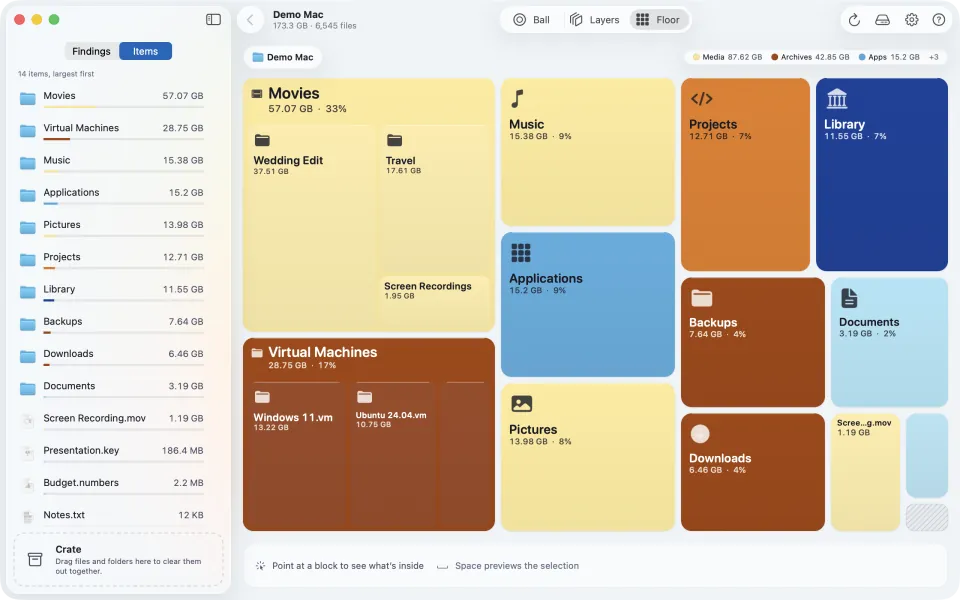This screenshot has height=600, width=960.
Task: Click the Virtual Machines folder icon in treemap header
Action: pos(257,353)
